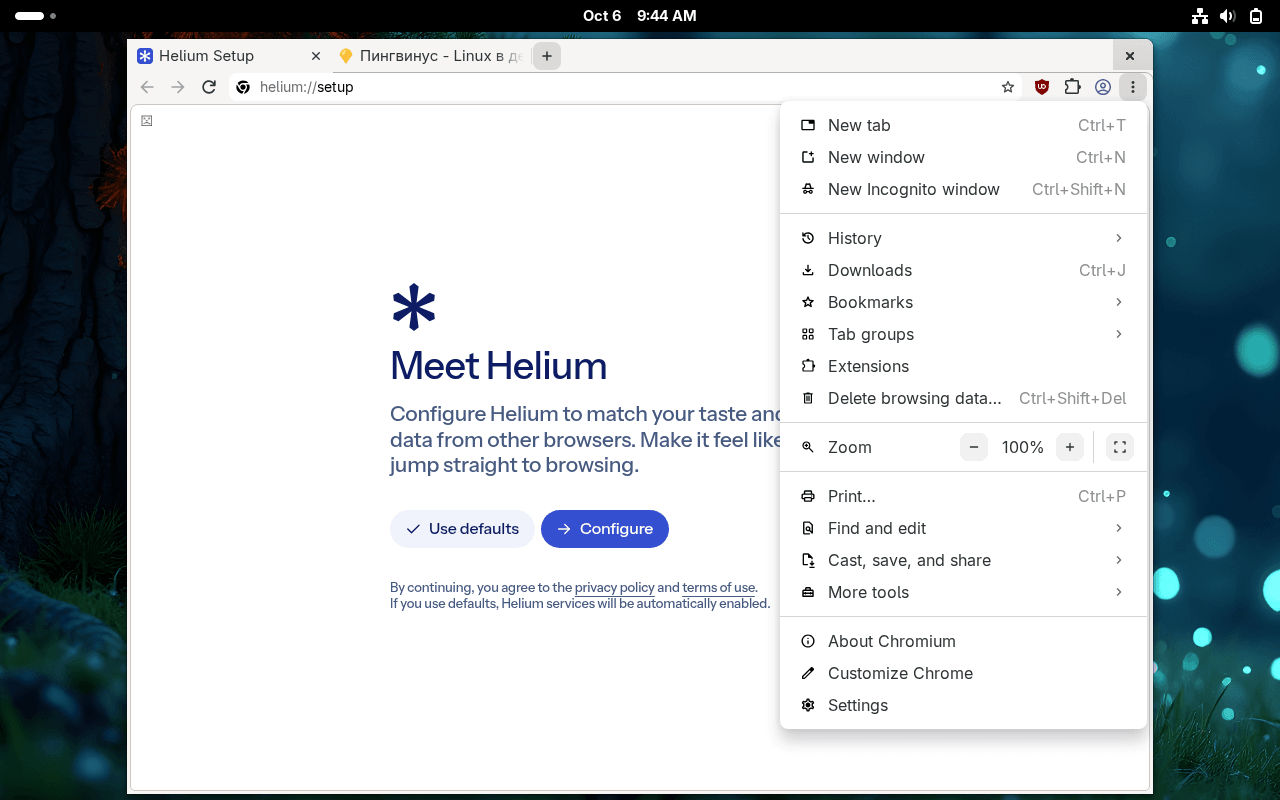Screen dimensions: 1280x800
Task: Open the Extensions puzzle icon in toolbar
Action: 1072,87
